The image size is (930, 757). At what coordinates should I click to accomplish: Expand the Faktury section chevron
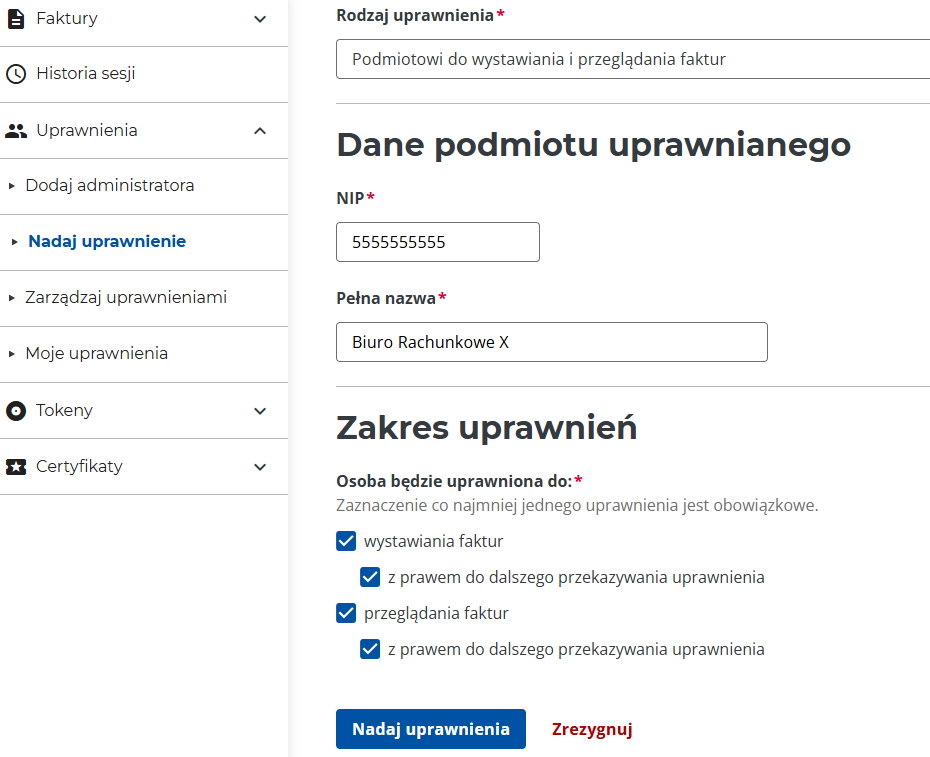click(x=260, y=19)
